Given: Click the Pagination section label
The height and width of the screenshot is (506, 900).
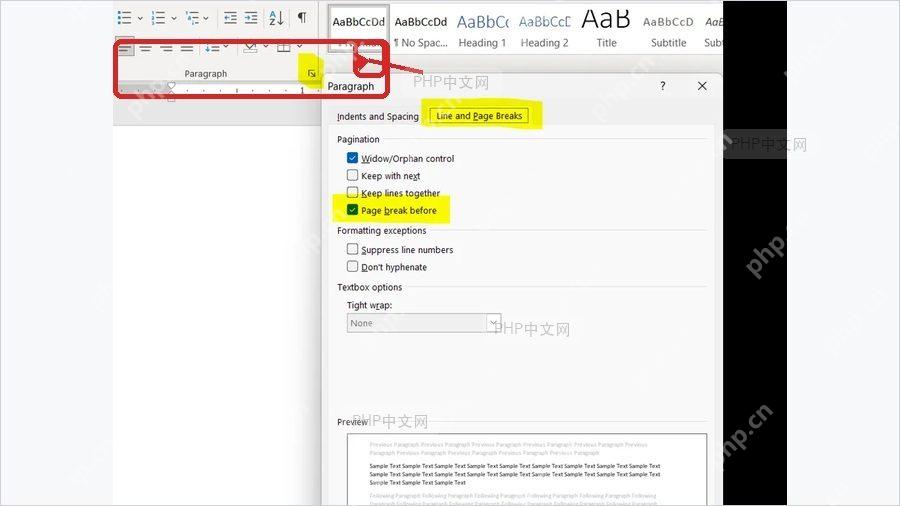Looking at the screenshot, I should [x=358, y=139].
